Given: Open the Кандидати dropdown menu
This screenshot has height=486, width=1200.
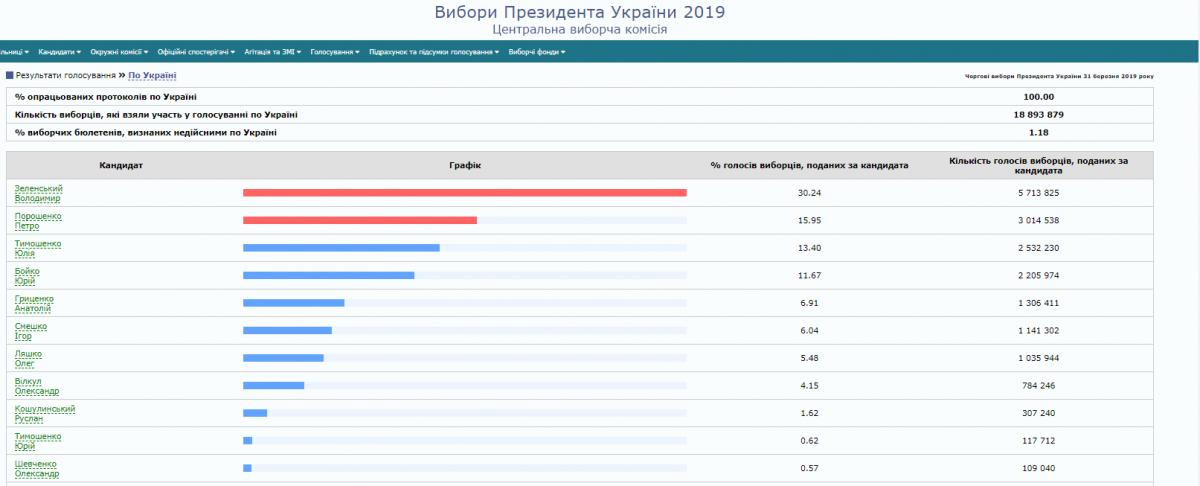Looking at the screenshot, I should [60, 52].
